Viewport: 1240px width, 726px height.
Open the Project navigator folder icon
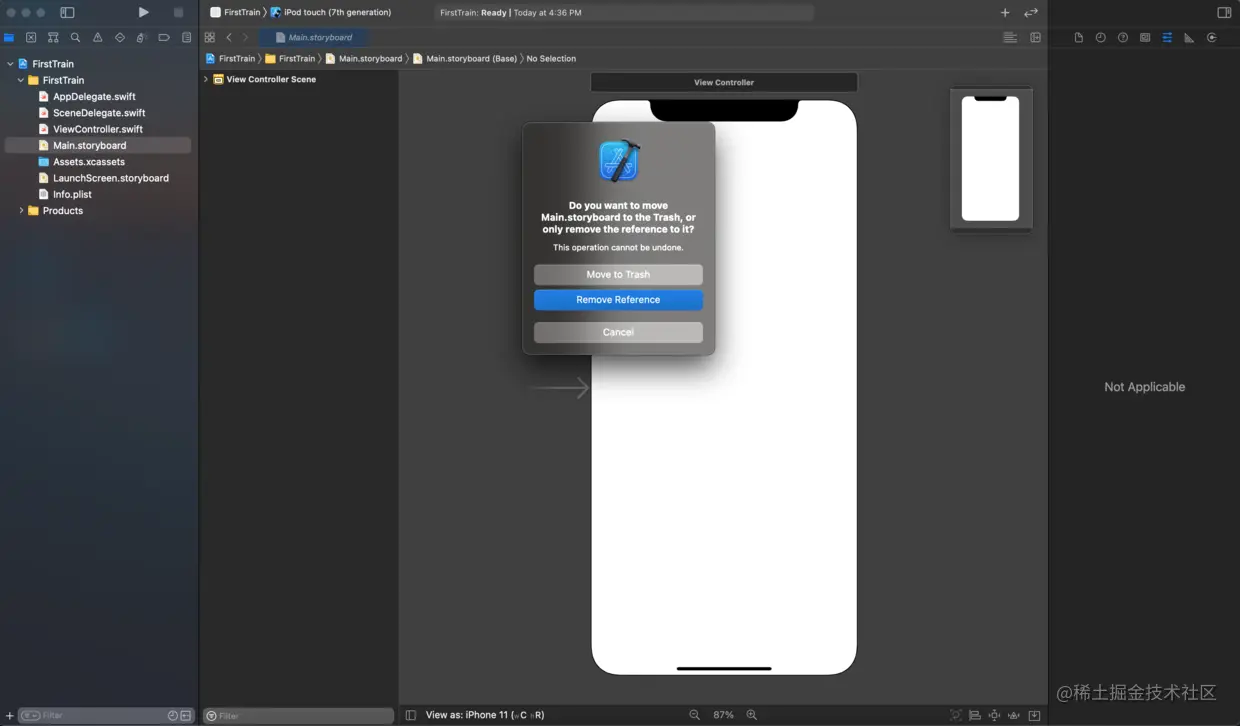[9, 37]
